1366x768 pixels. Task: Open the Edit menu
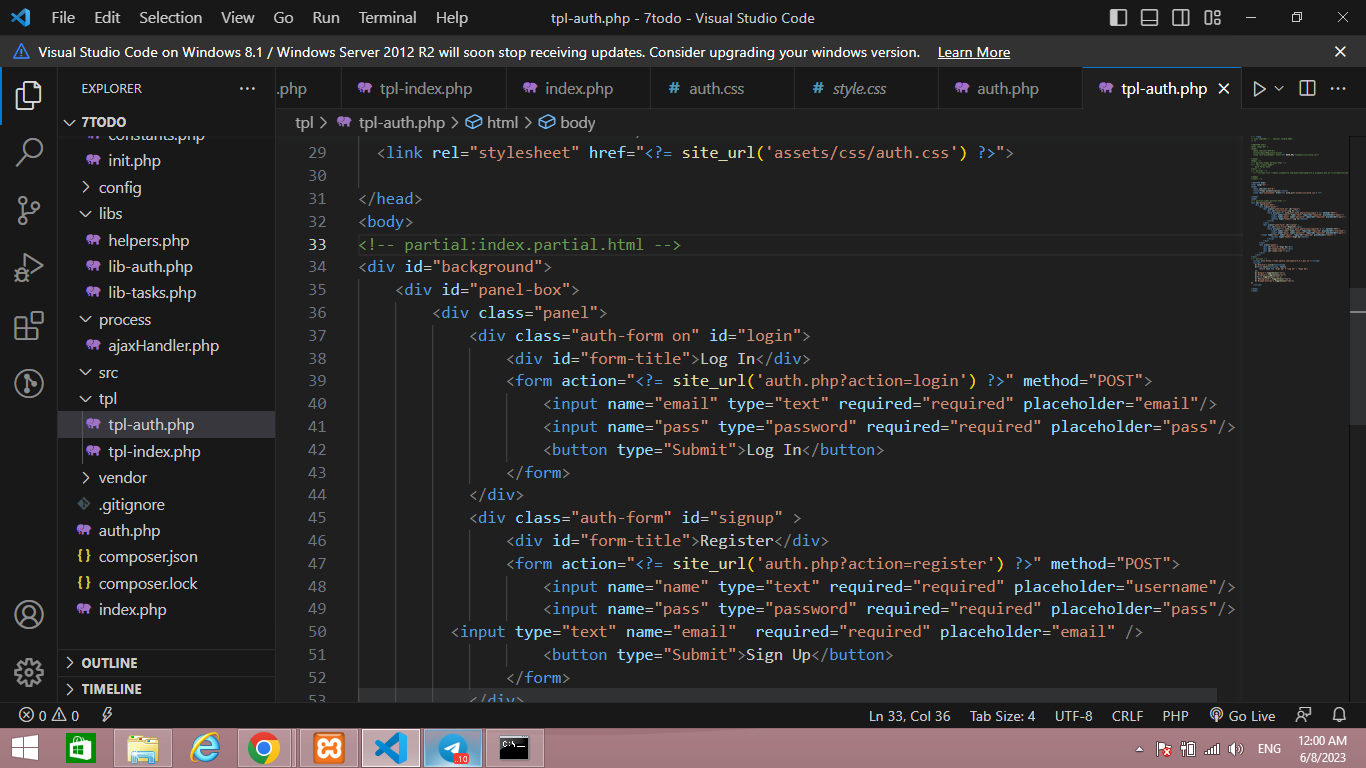pyautogui.click(x=107, y=18)
